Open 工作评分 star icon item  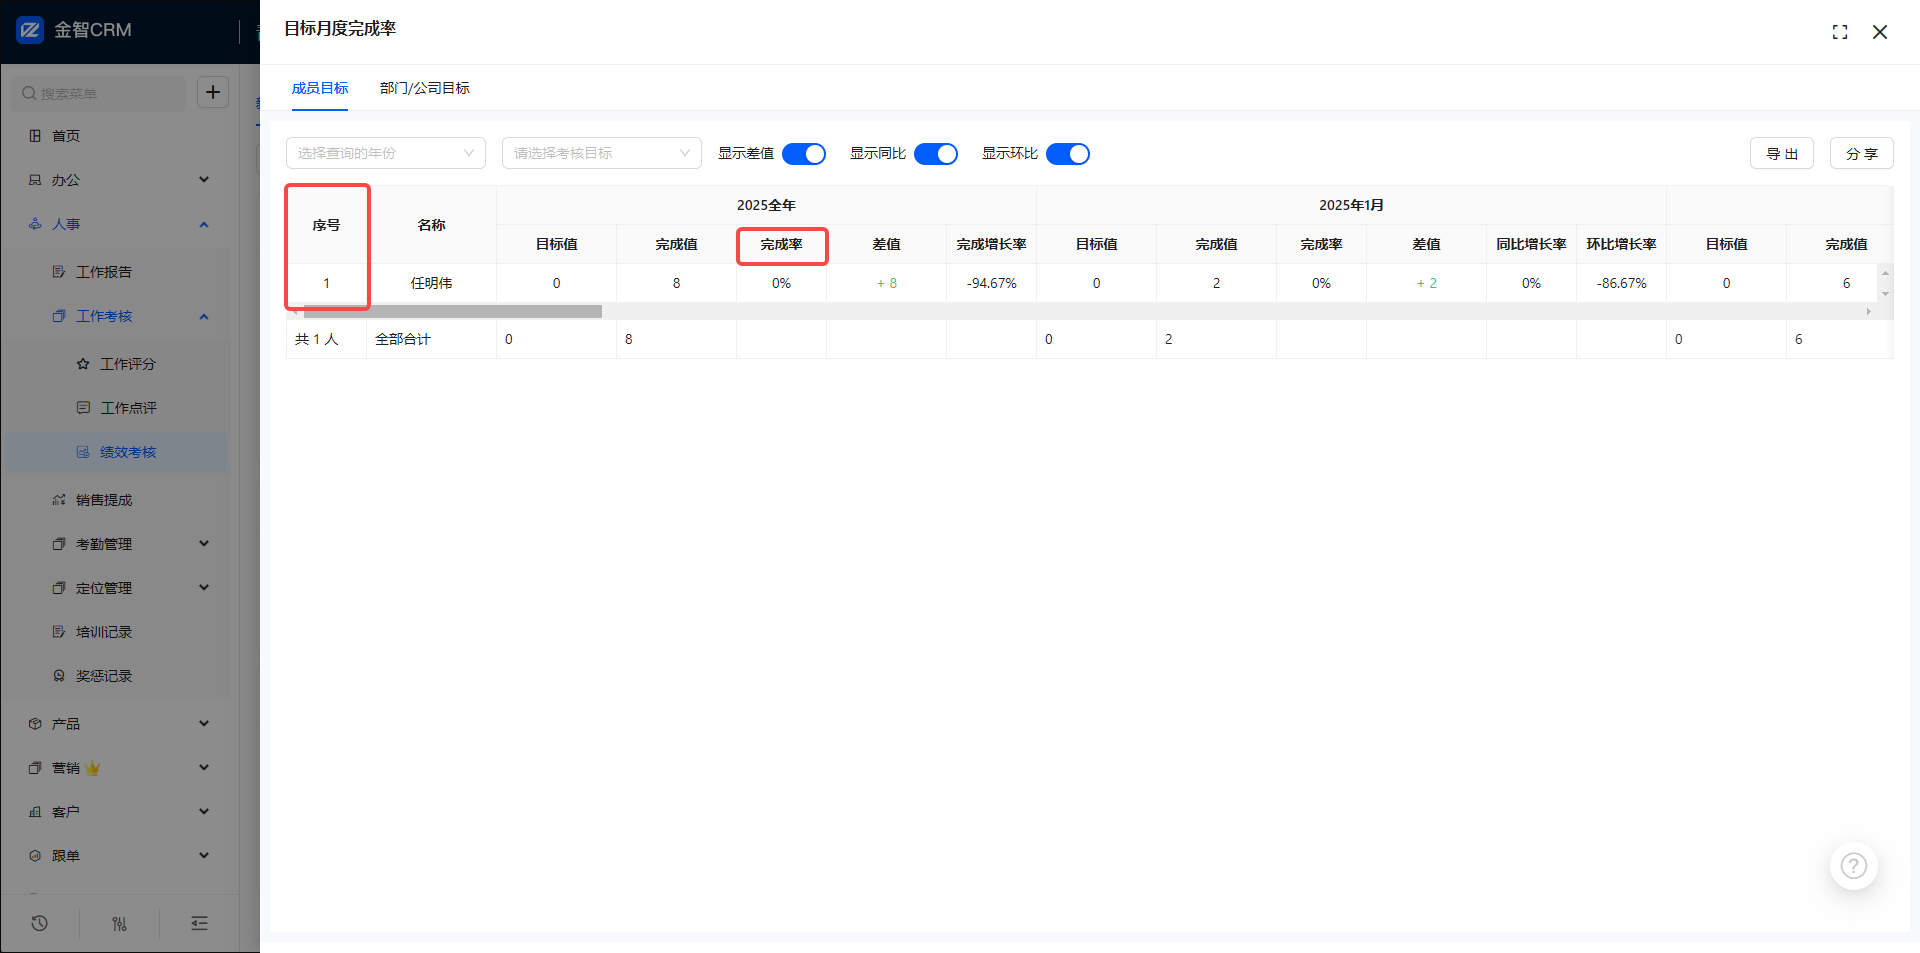click(83, 364)
